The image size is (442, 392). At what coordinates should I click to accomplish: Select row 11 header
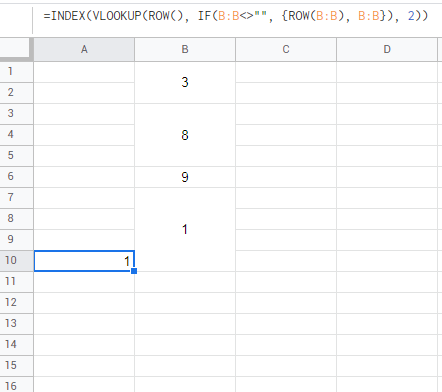pyautogui.click(x=16, y=281)
